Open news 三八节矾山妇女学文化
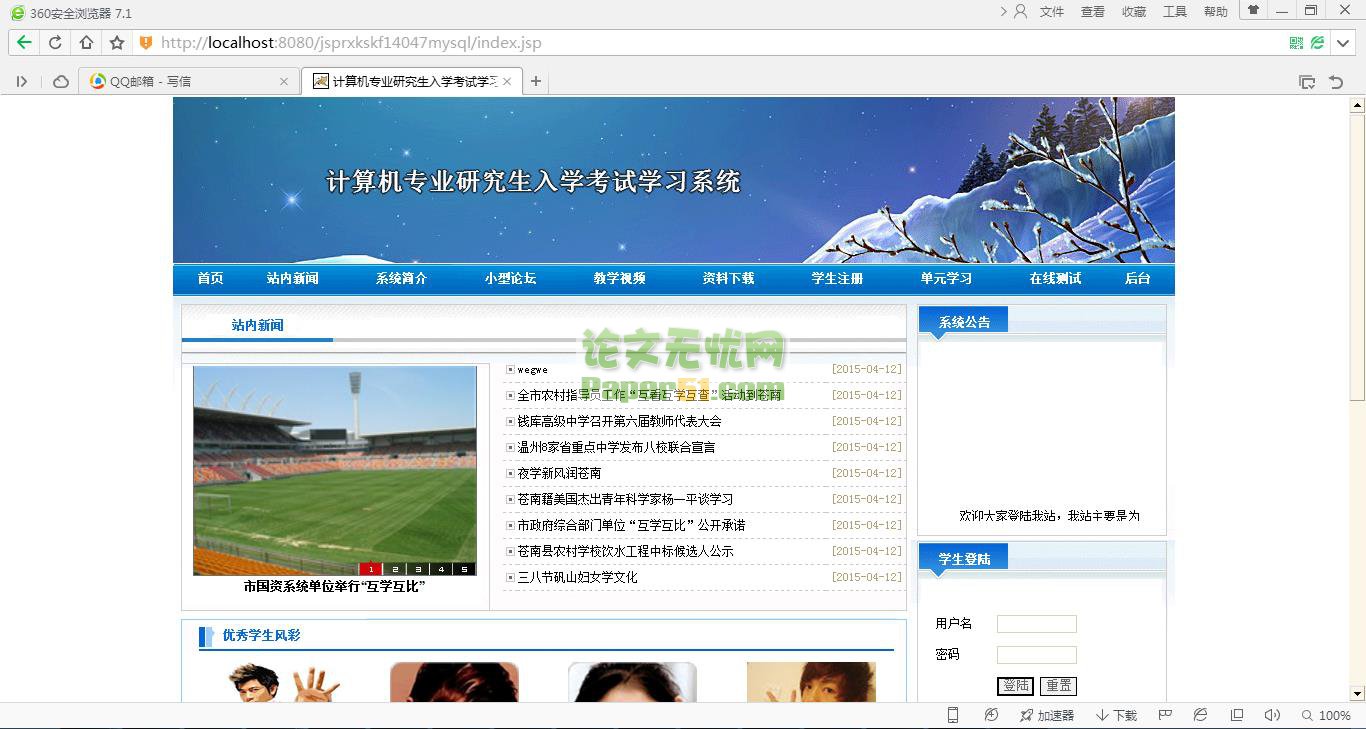The image size is (1366, 729). click(x=577, y=578)
